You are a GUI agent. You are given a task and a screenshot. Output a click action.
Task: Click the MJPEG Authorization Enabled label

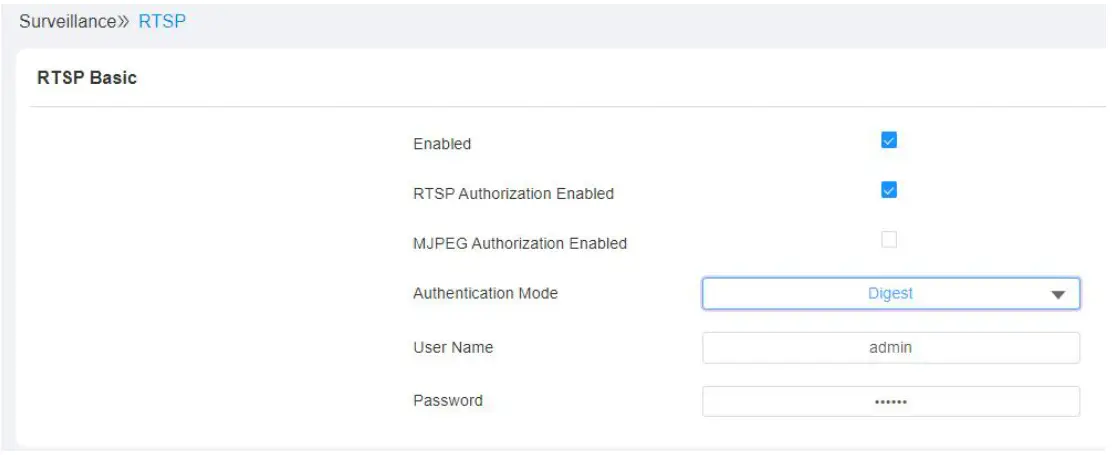[x=520, y=243]
